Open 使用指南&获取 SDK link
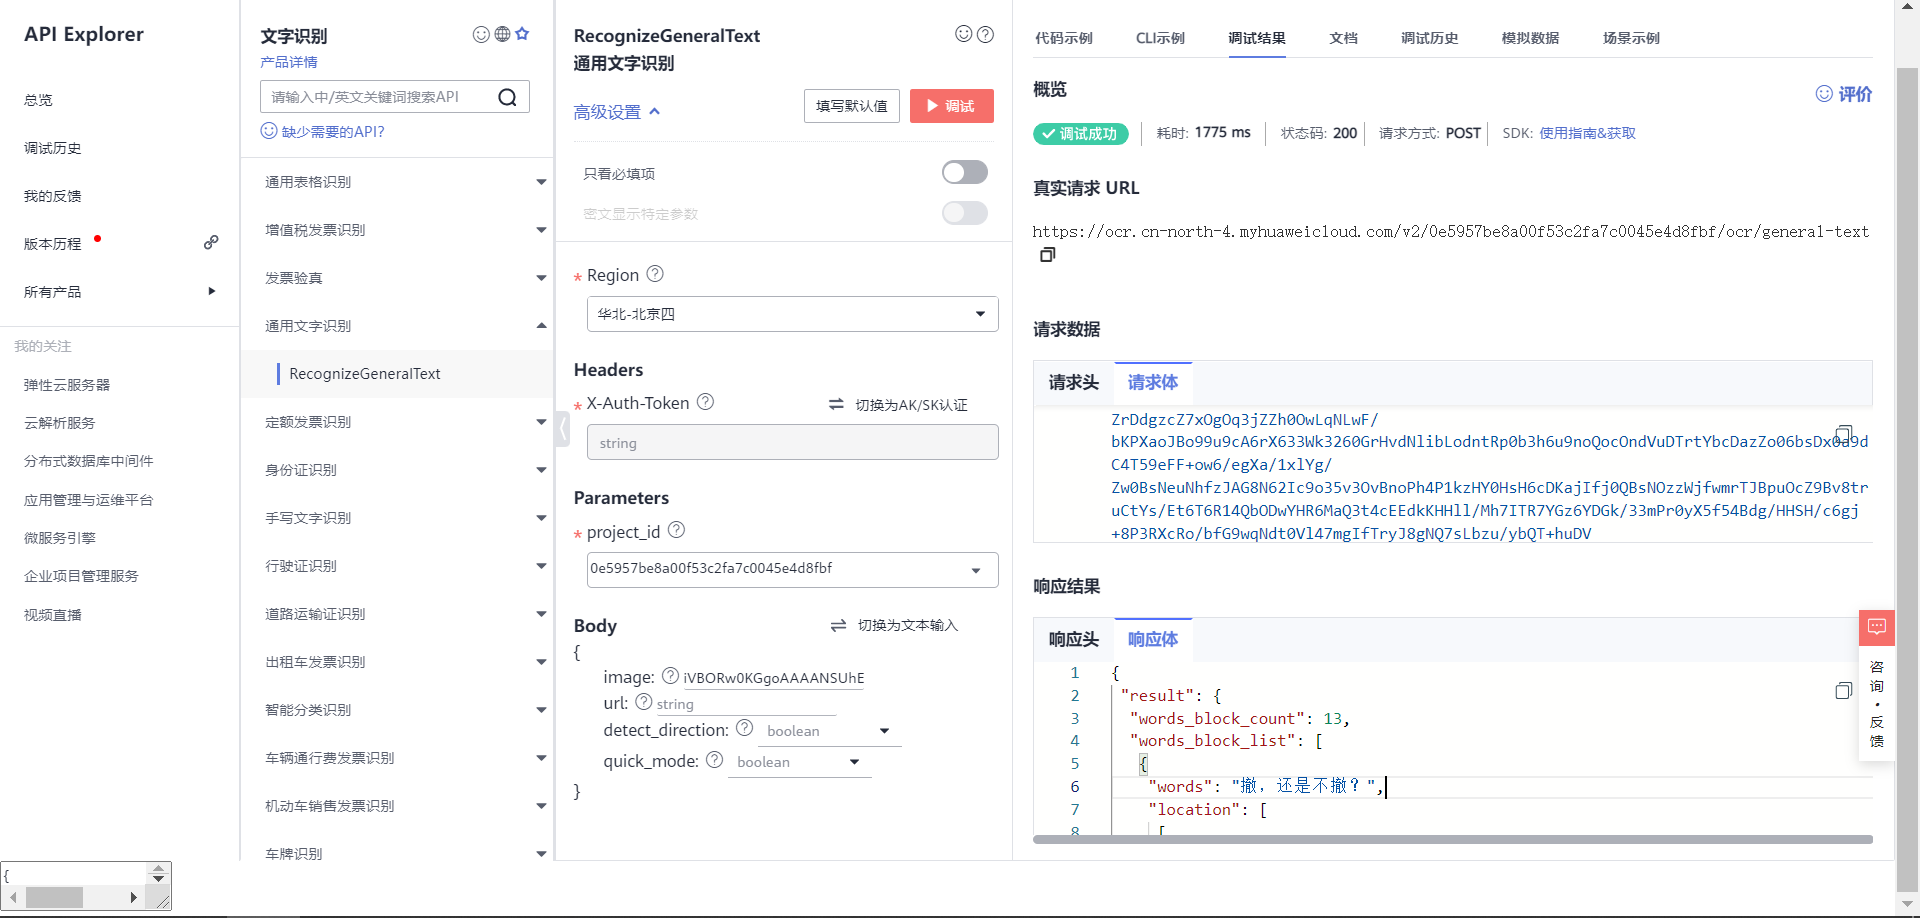 pos(1587,133)
